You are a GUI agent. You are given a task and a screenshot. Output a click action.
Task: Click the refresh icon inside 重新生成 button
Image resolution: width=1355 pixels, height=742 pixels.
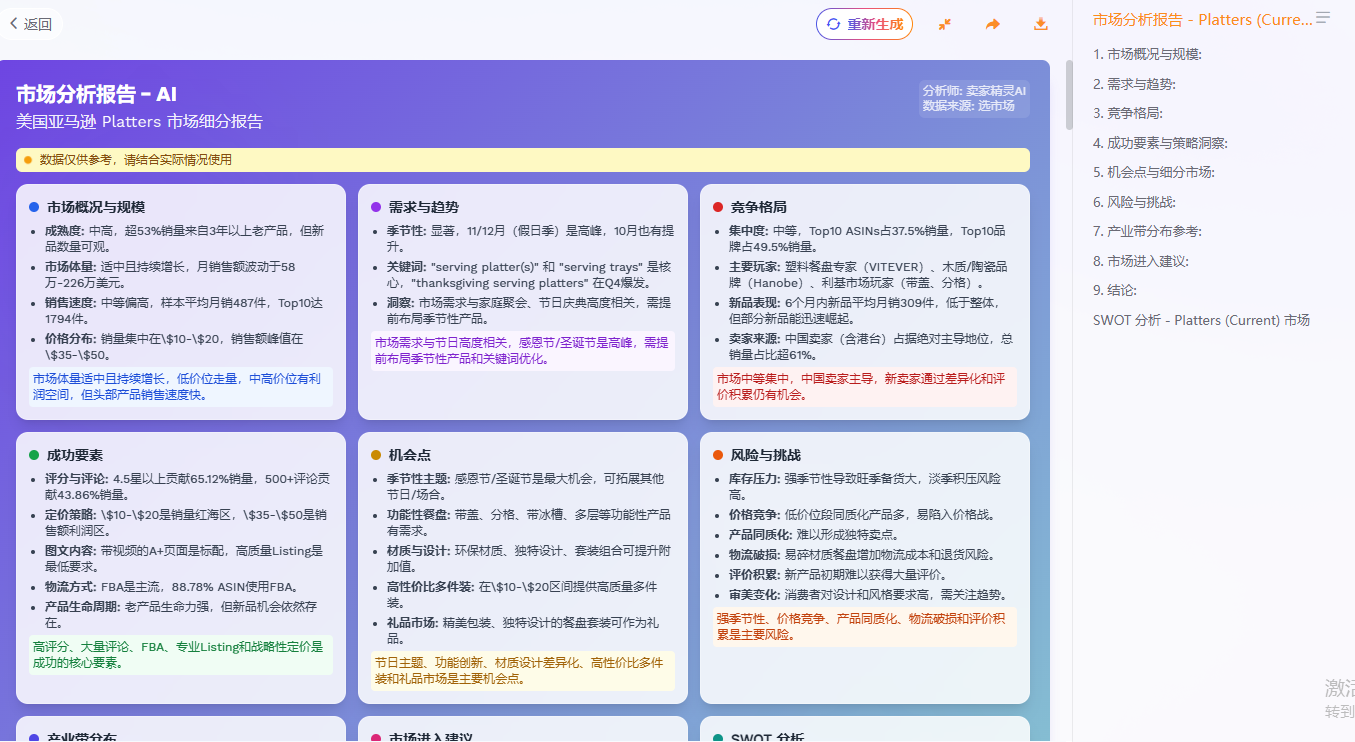coord(831,24)
